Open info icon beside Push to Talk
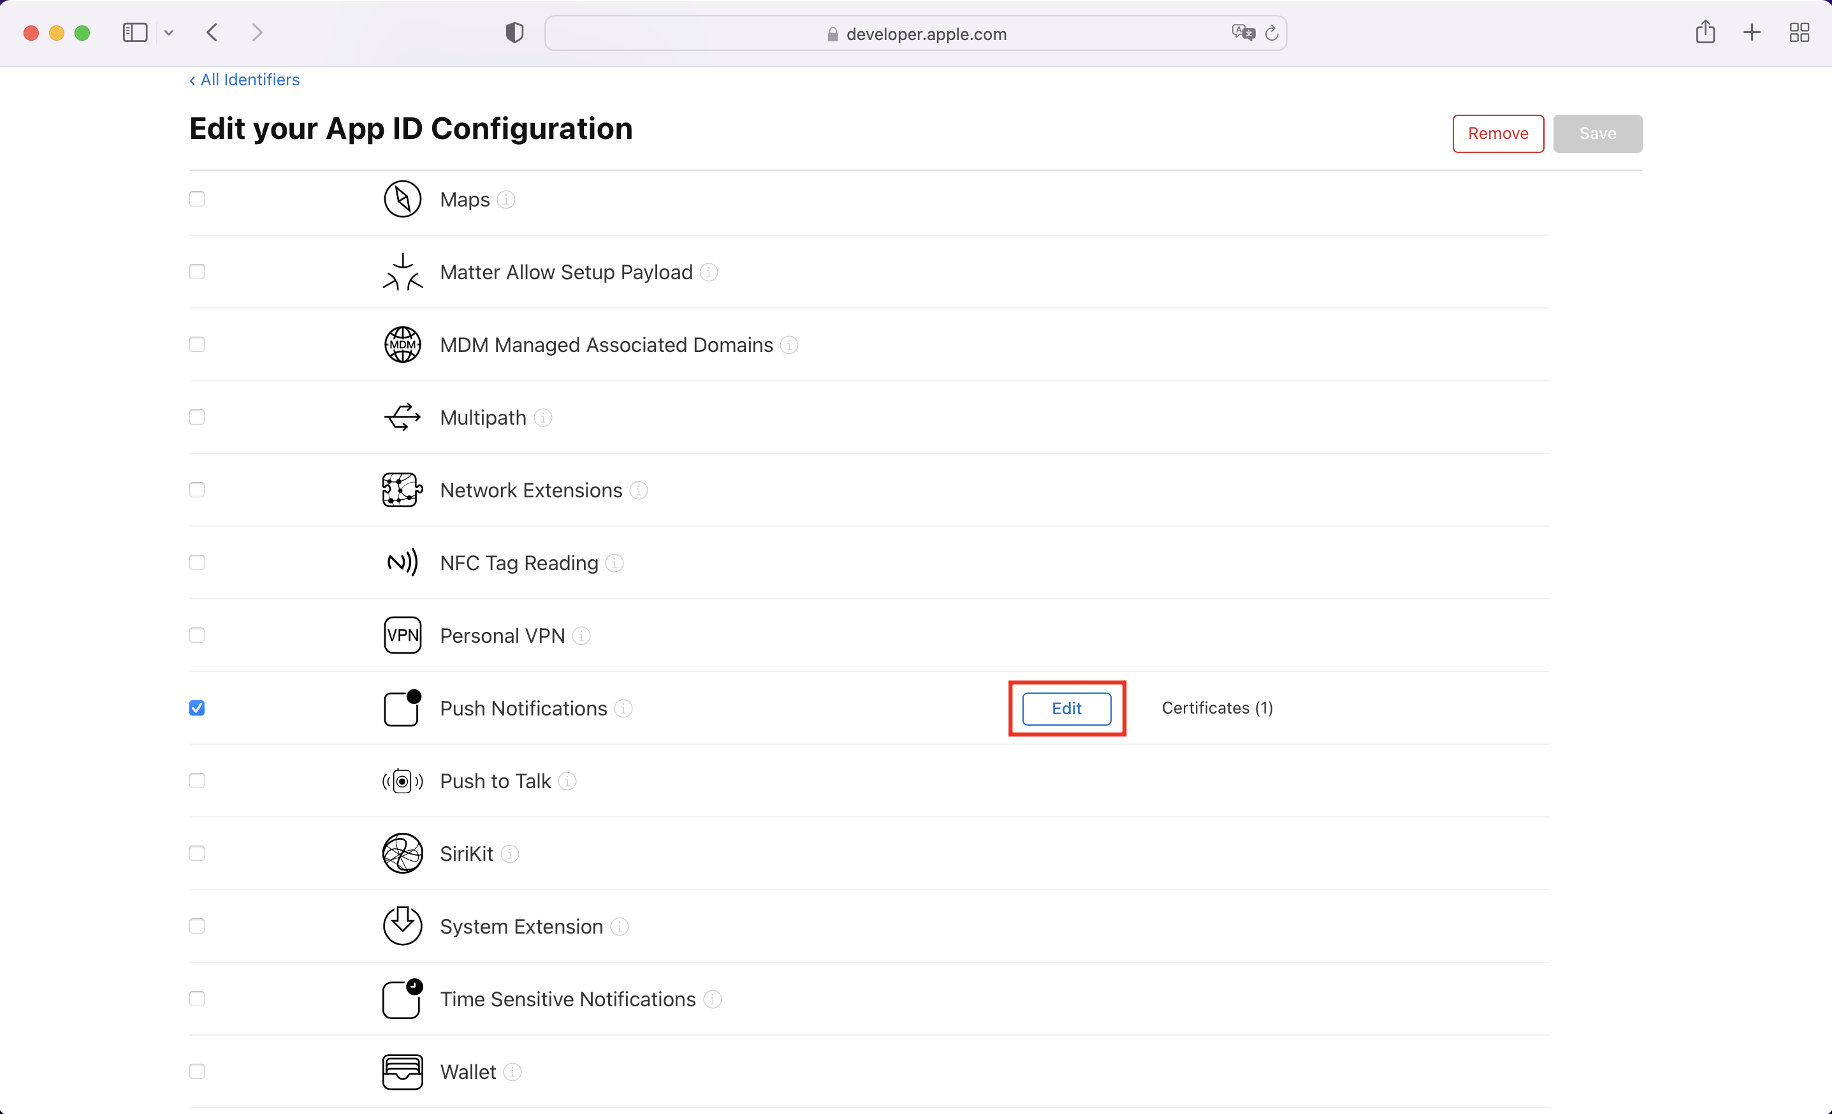1832x1114 pixels. 567,781
